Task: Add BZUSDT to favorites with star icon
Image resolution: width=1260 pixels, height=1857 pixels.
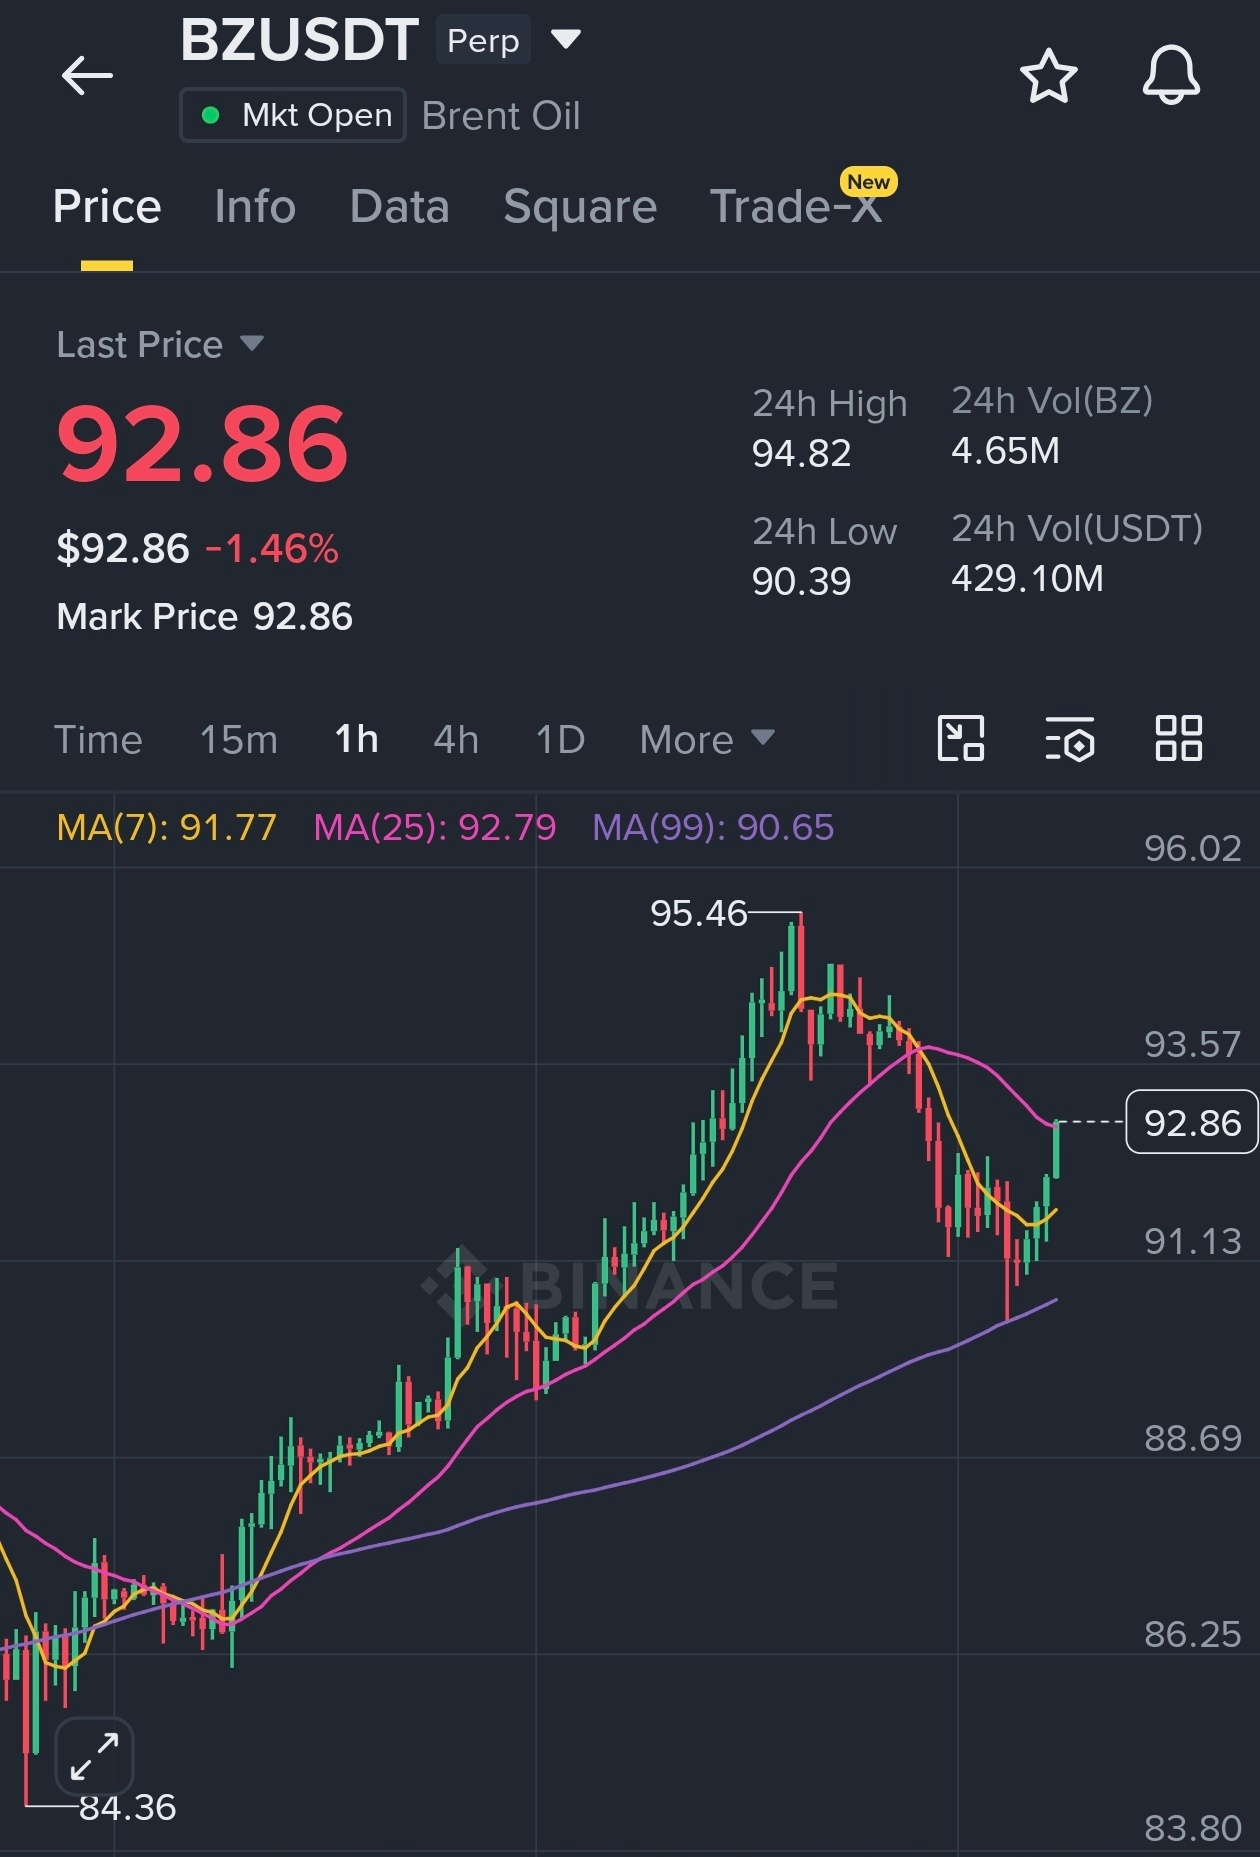Action: coord(1048,75)
